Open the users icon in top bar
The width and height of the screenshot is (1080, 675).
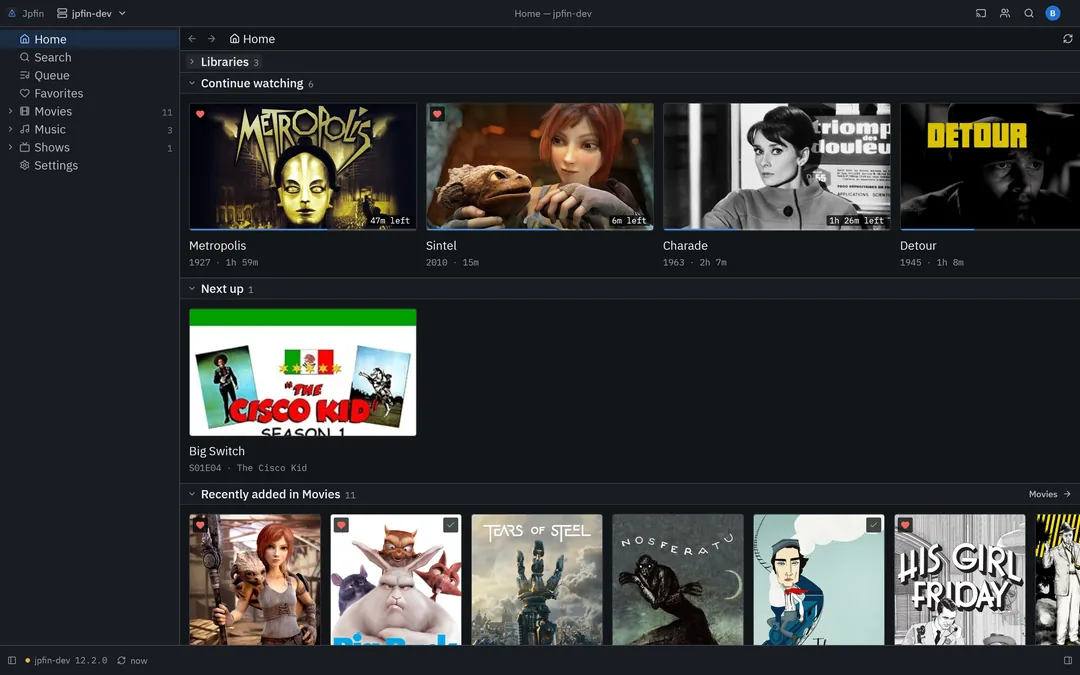[1005, 13]
